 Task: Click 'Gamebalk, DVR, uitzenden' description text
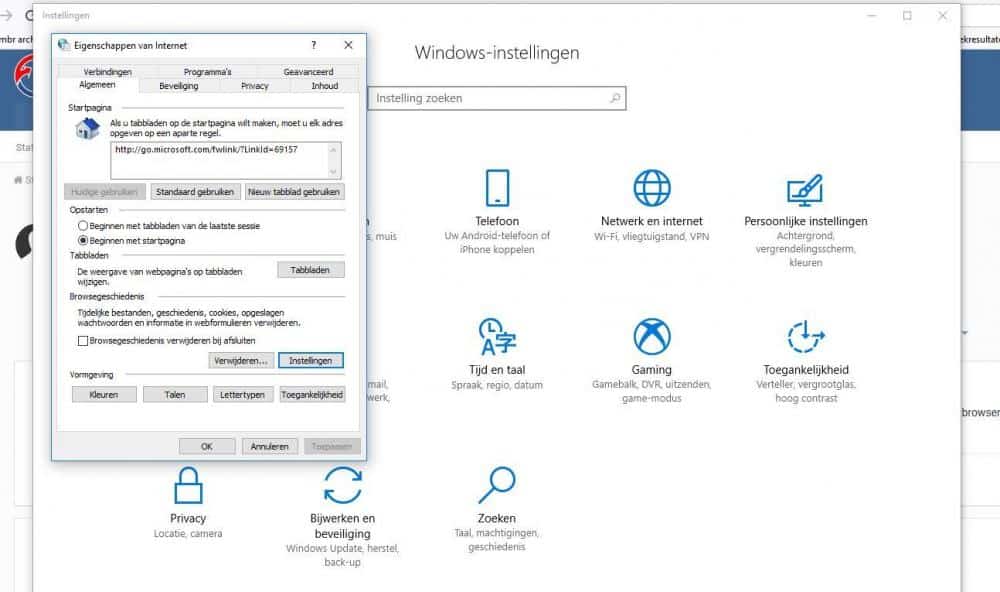click(652, 385)
